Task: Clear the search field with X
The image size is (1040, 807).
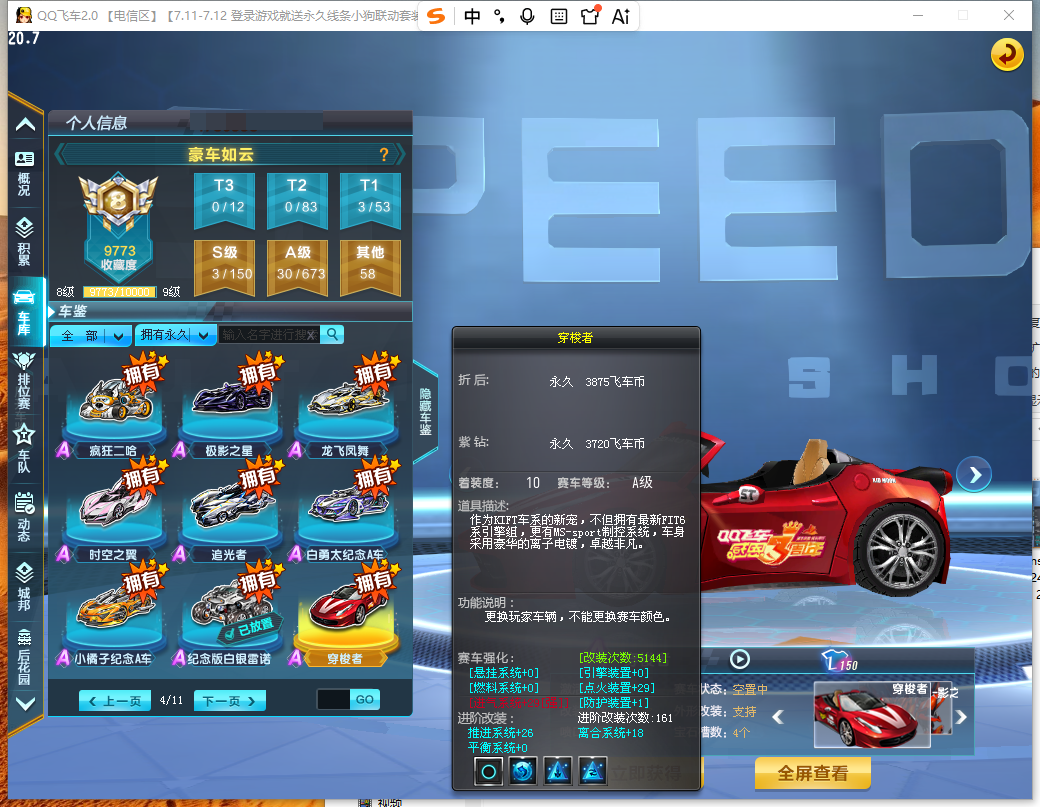Action: click(311, 336)
